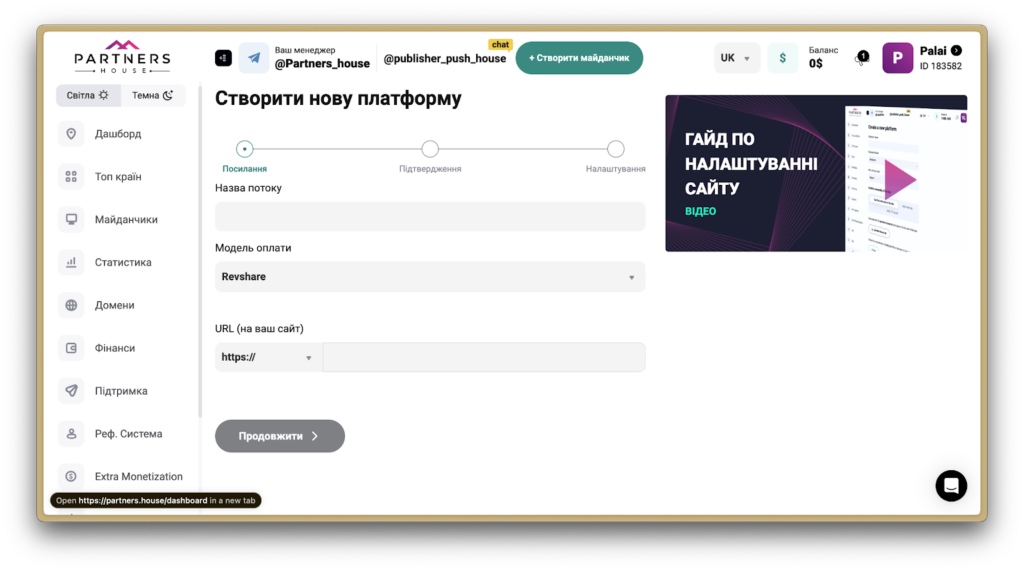Click the Partners House logo
The width and height of the screenshot is (1024, 570).
coord(122,57)
